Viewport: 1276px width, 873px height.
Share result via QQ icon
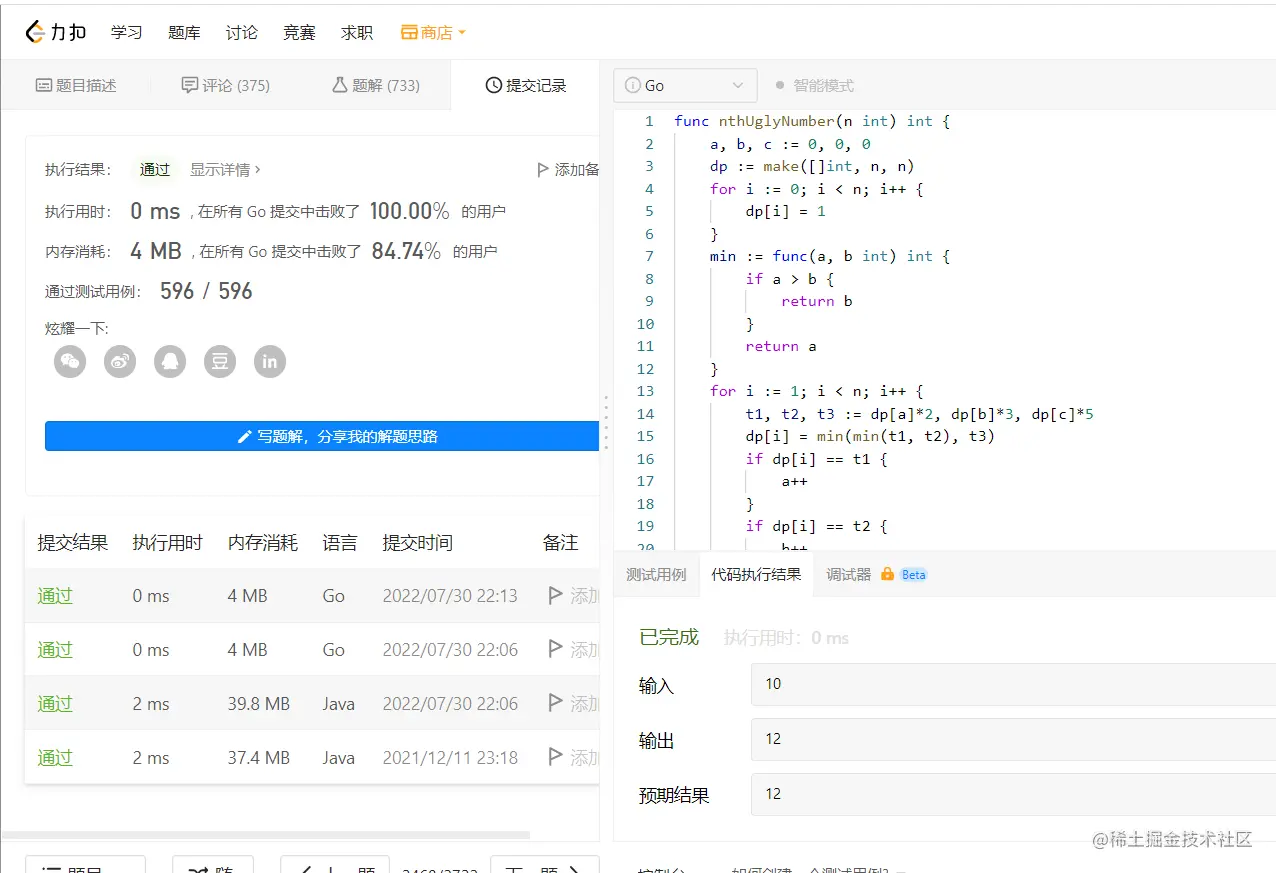[170, 361]
